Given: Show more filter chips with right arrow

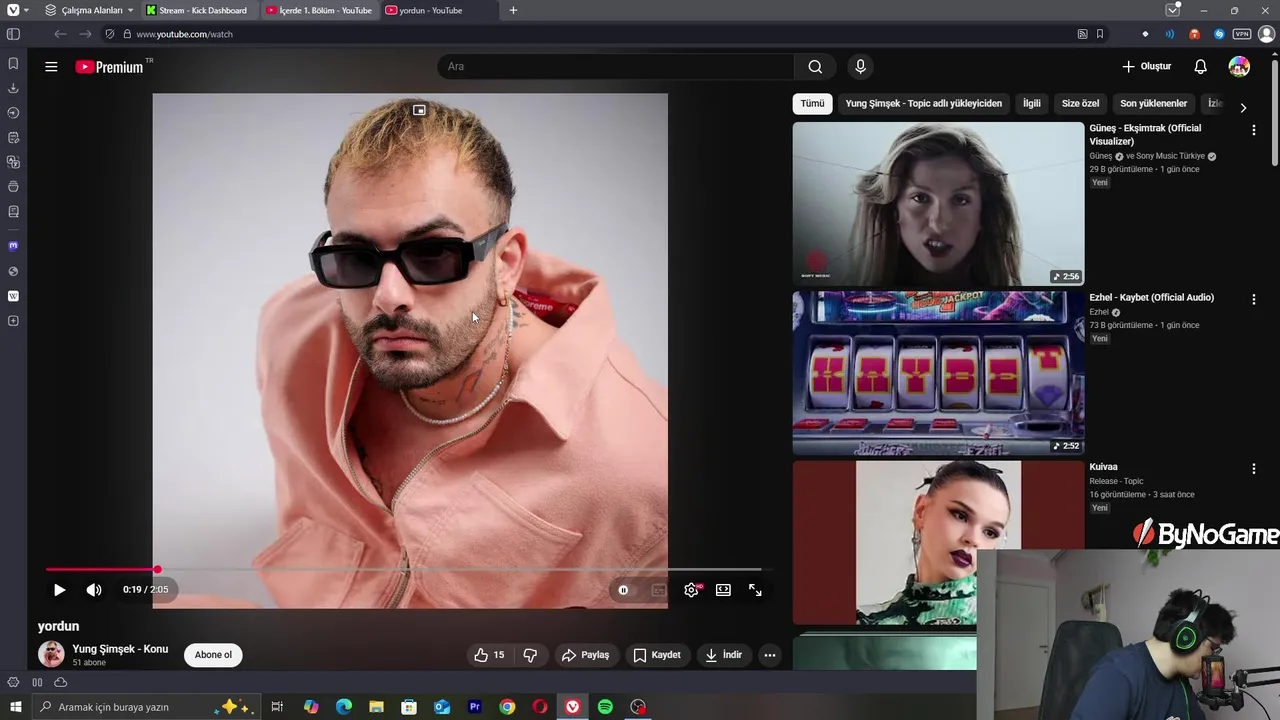Looking at the screenshot, I should pyautogui.click(x=1243, y=107).
